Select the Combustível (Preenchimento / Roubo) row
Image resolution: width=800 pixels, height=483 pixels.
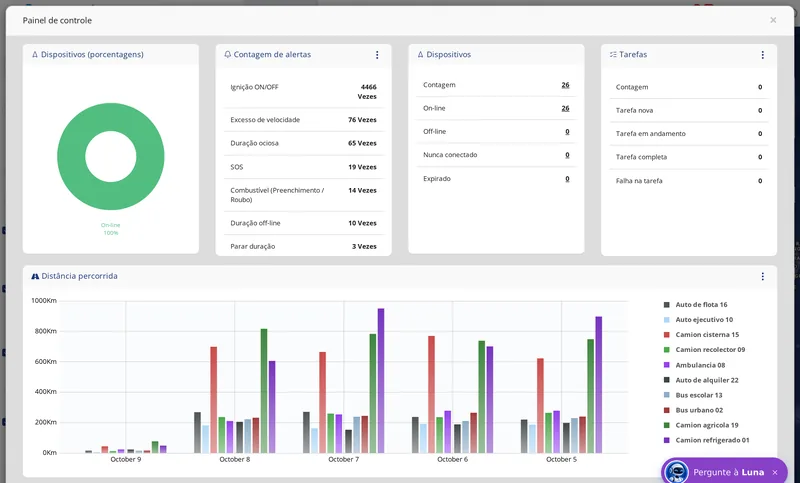click(x=304, y=195)
